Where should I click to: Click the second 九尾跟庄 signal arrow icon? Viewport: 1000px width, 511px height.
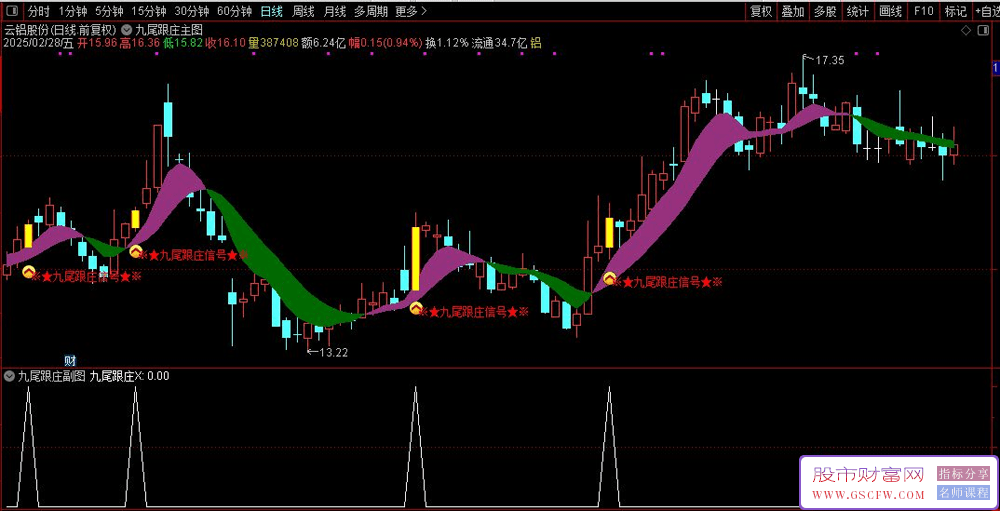coord(136,251)
